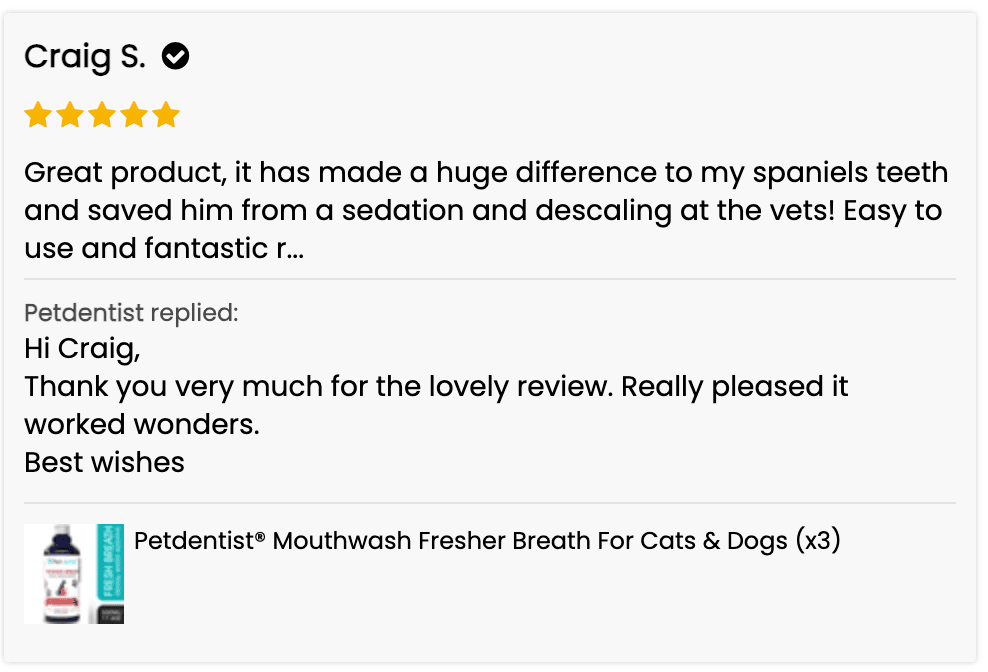Click the "worked wonders." reply line

coord(142,423)
